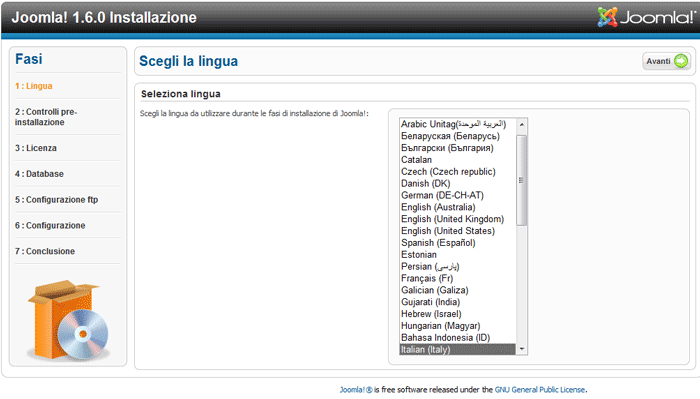
Task: Choose Estonian language
Action: click(458, 254)
